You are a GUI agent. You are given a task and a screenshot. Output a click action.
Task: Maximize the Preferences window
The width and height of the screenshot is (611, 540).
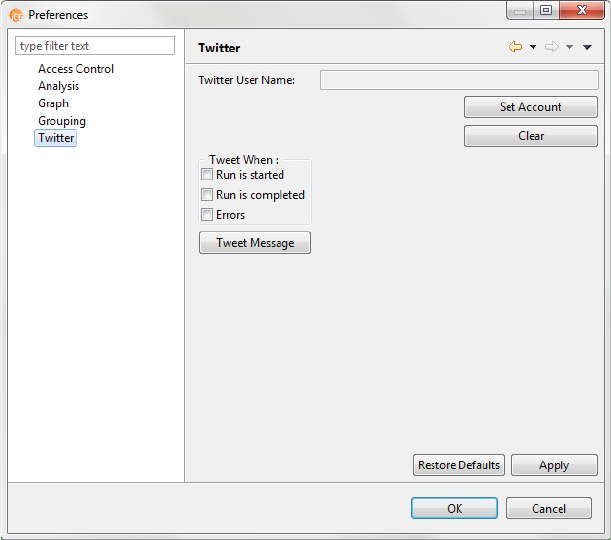(x=546, y=10)
